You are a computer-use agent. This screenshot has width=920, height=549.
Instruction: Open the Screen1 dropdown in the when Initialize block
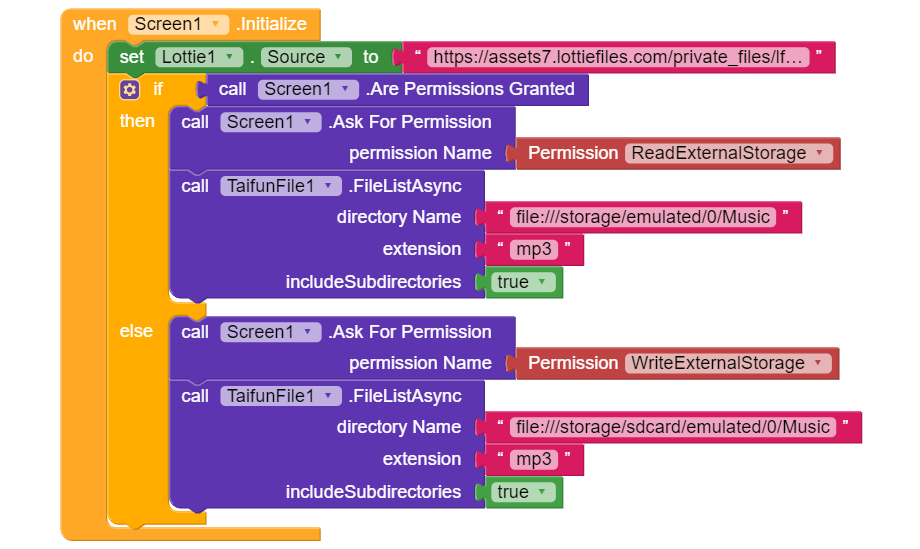(x=178, y=24)
